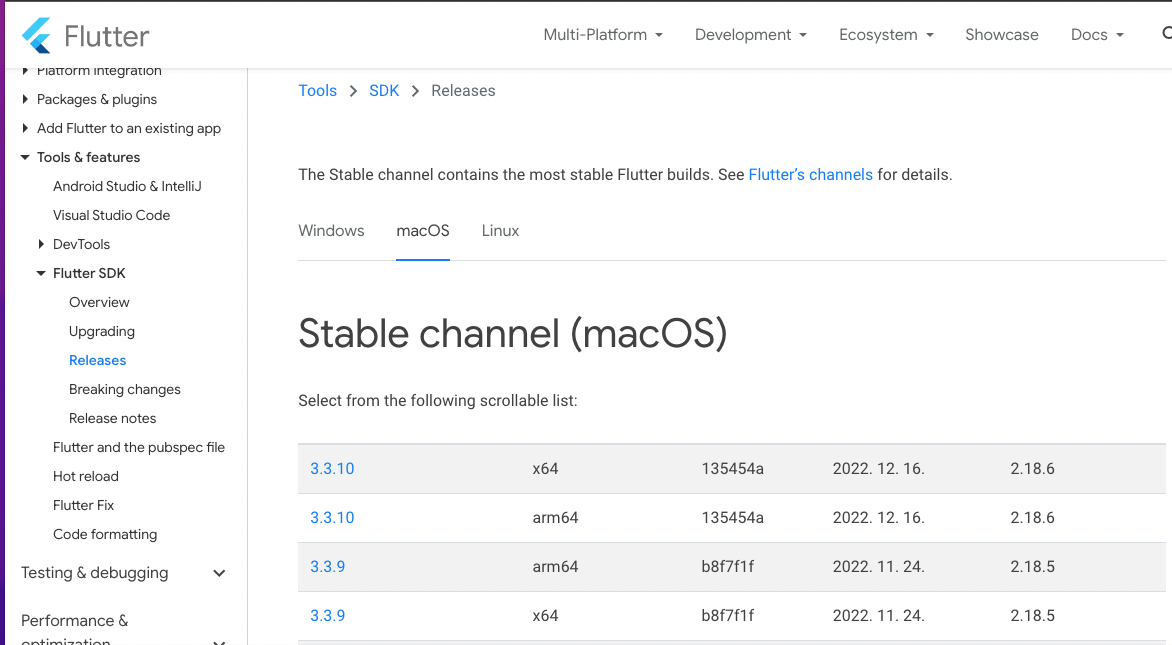Download 3.3.10 x64 release

332,469
